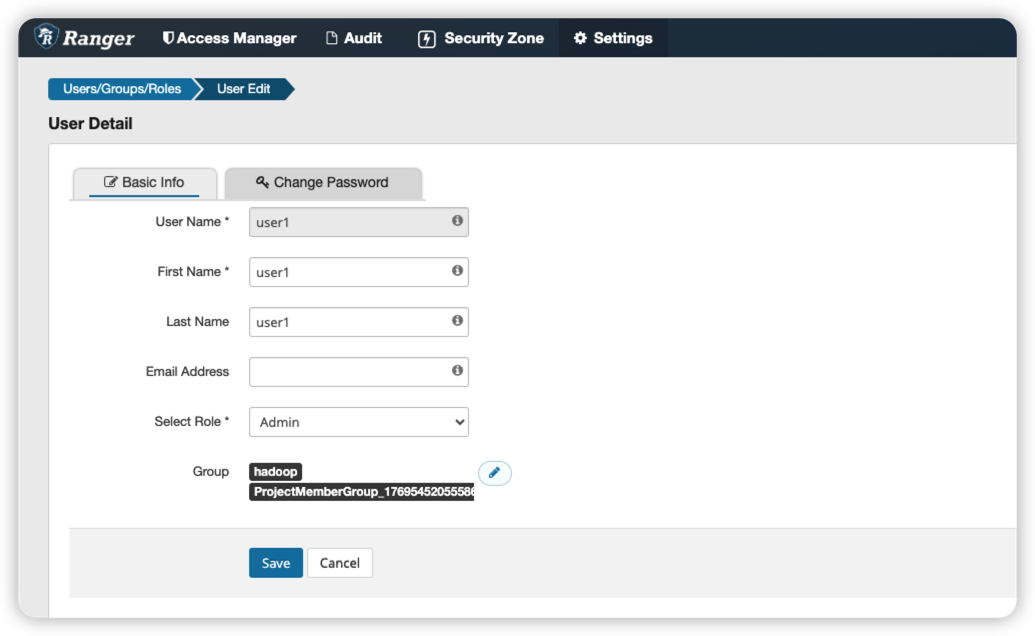Select the Basic Info tab
Image resolution: width=1035 pixels, height=636 pixels.
tap(144, 182)
